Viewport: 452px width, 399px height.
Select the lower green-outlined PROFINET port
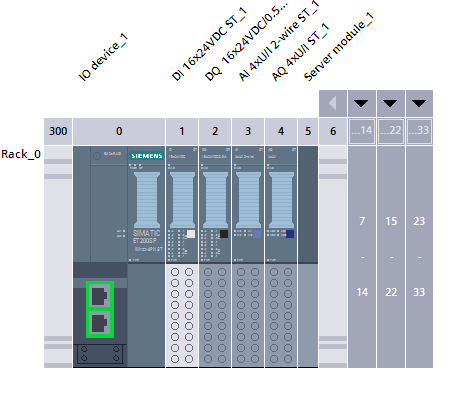pyautogui.click(x=100, y=324)
